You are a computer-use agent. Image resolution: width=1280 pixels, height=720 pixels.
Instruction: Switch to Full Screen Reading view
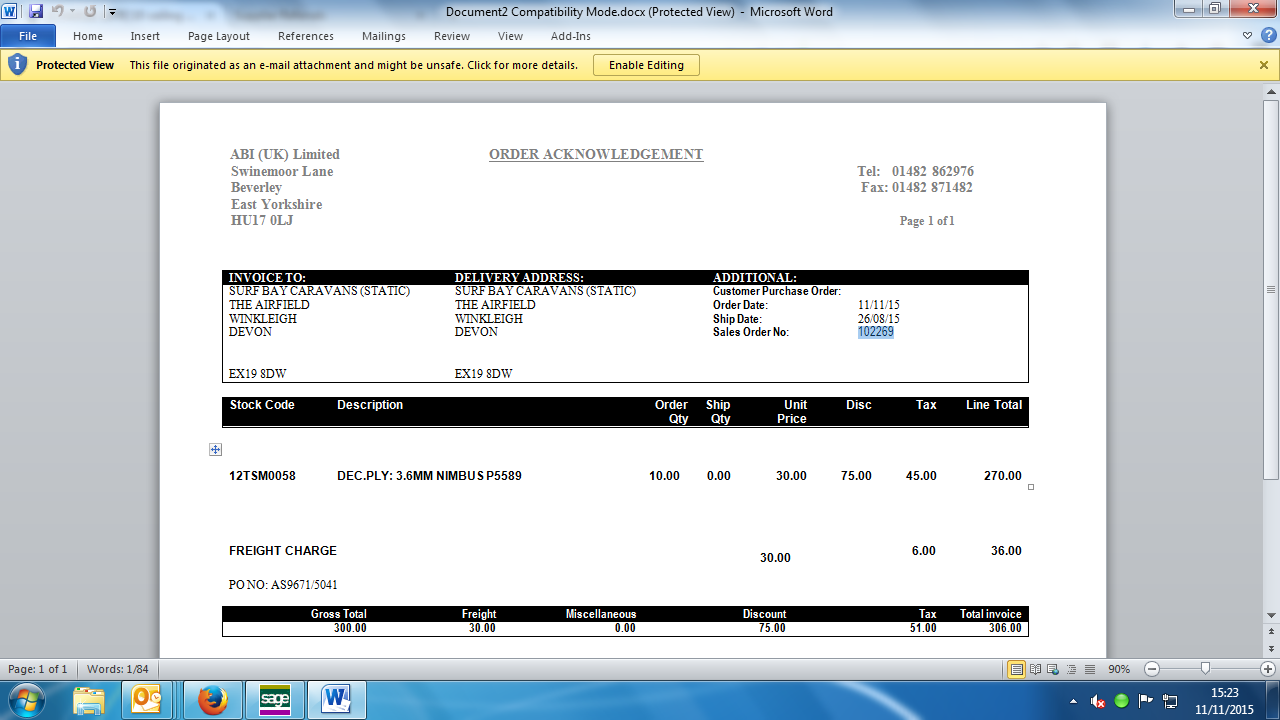tap(1034, 669)
